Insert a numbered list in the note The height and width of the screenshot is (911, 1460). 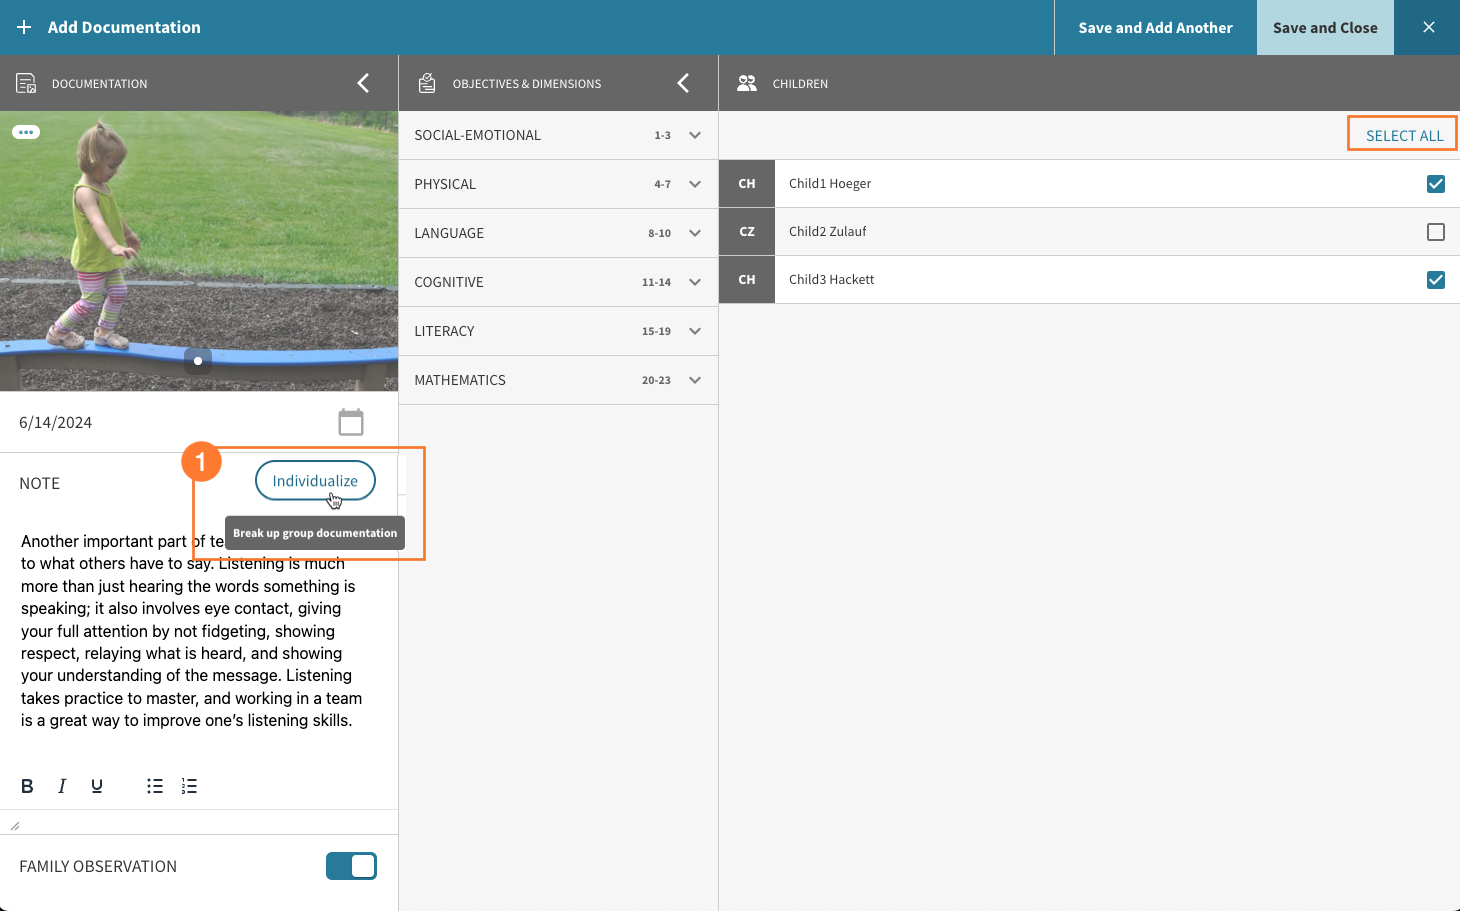pyautogui.click(x=189, y=786)
